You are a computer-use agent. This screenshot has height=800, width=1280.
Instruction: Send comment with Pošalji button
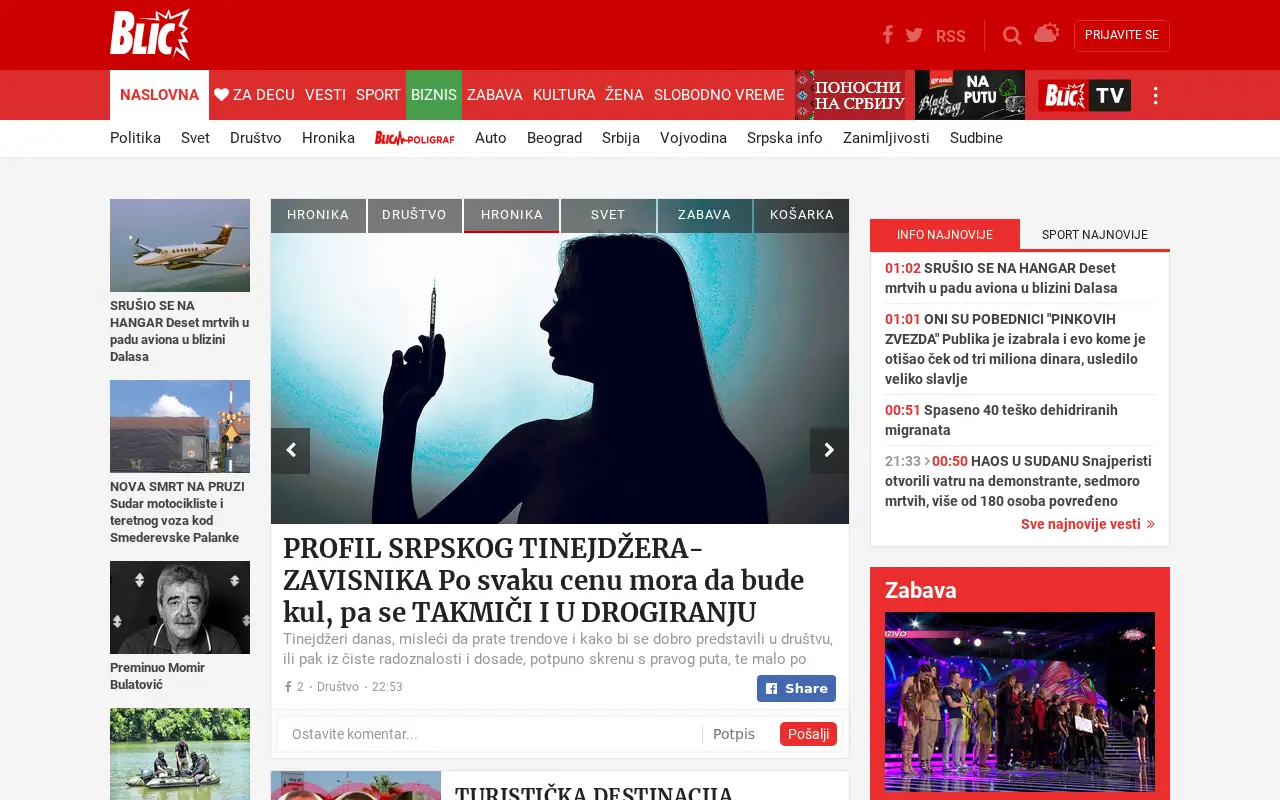click(808, 734)
